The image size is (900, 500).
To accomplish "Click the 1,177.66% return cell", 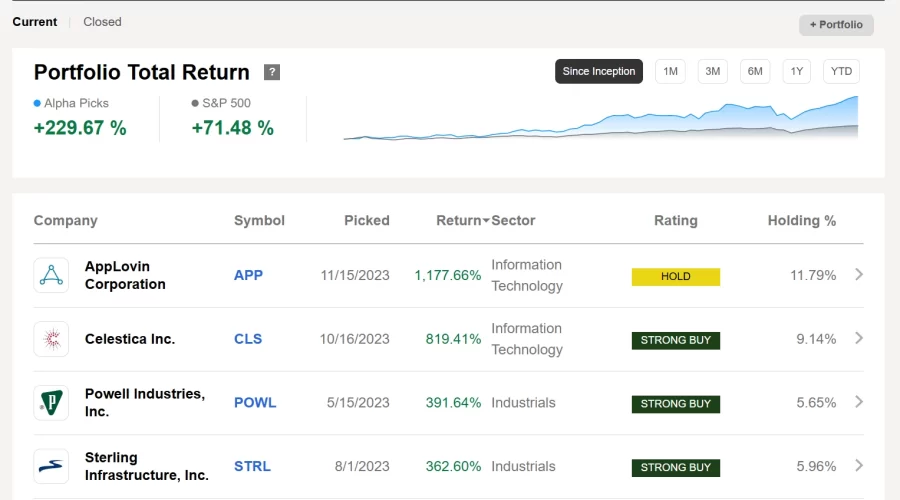I will point(448,275).
